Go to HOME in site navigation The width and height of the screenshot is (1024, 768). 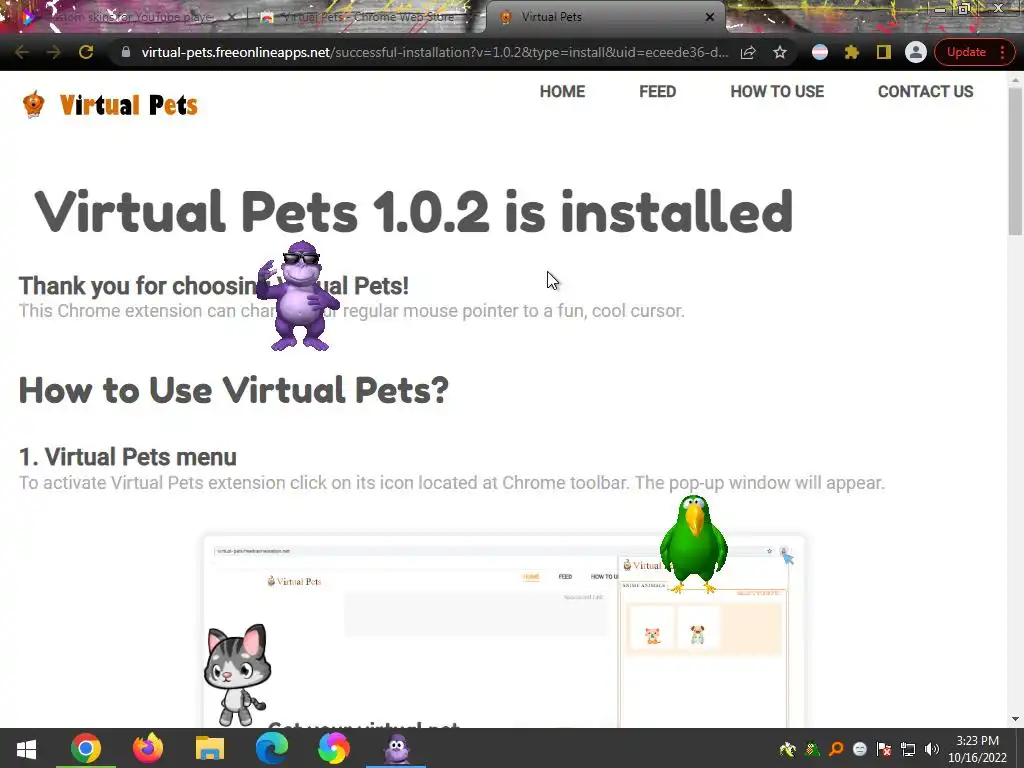click(x=562, y=91)
